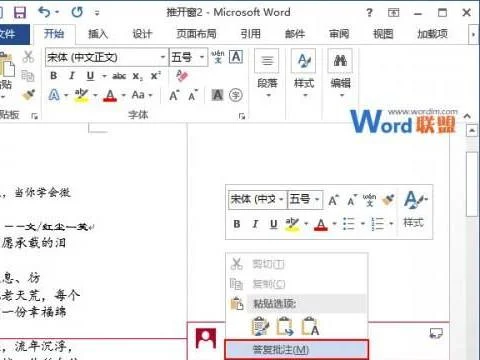480x360 pixels.
Task: Go to the 页面布局 tab
Action: point(196,34)
